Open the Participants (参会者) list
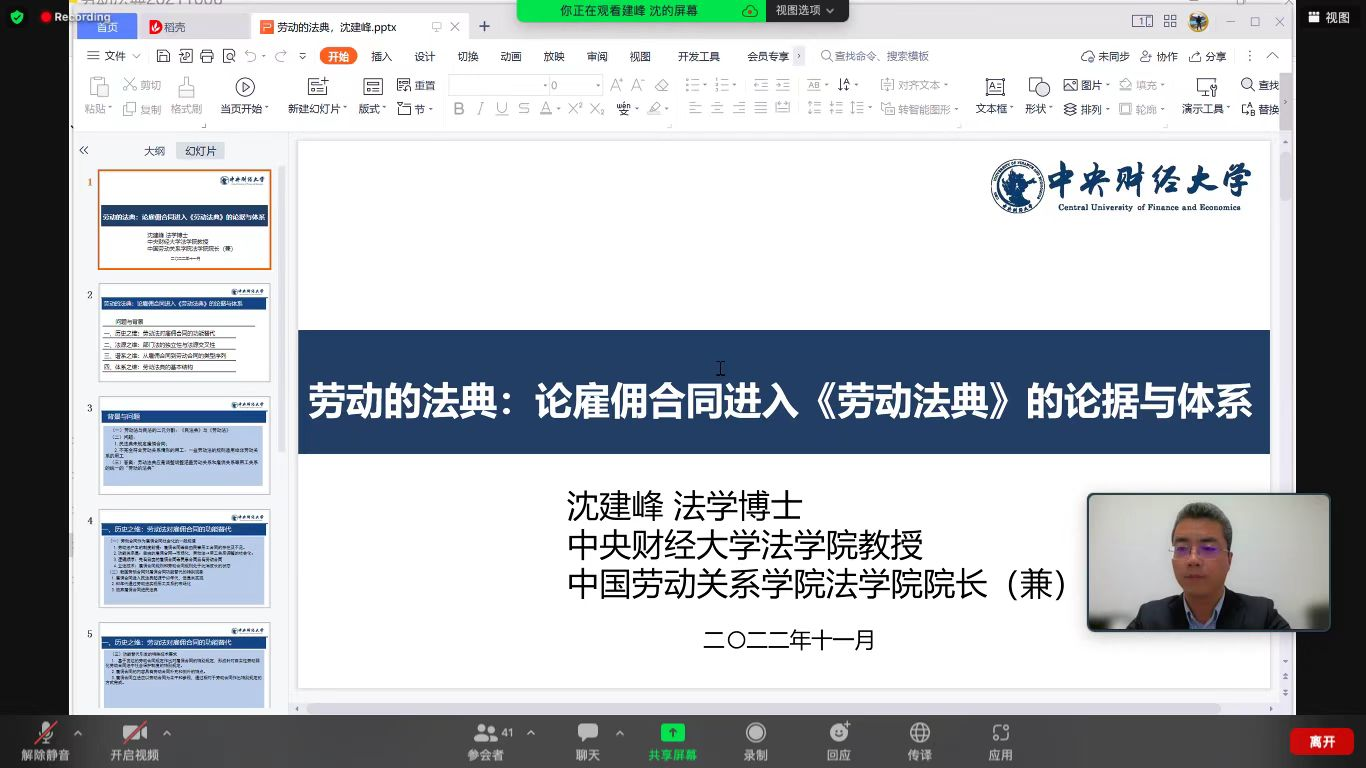The height and width of the screenshot is (768, 1366). (487, 733)
